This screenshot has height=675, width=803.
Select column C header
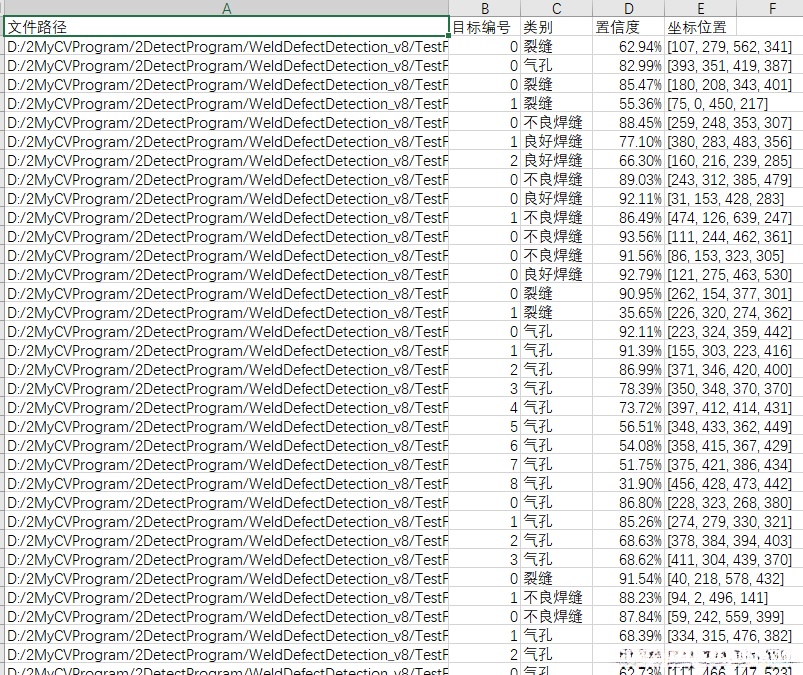click(x=557, y=8)
